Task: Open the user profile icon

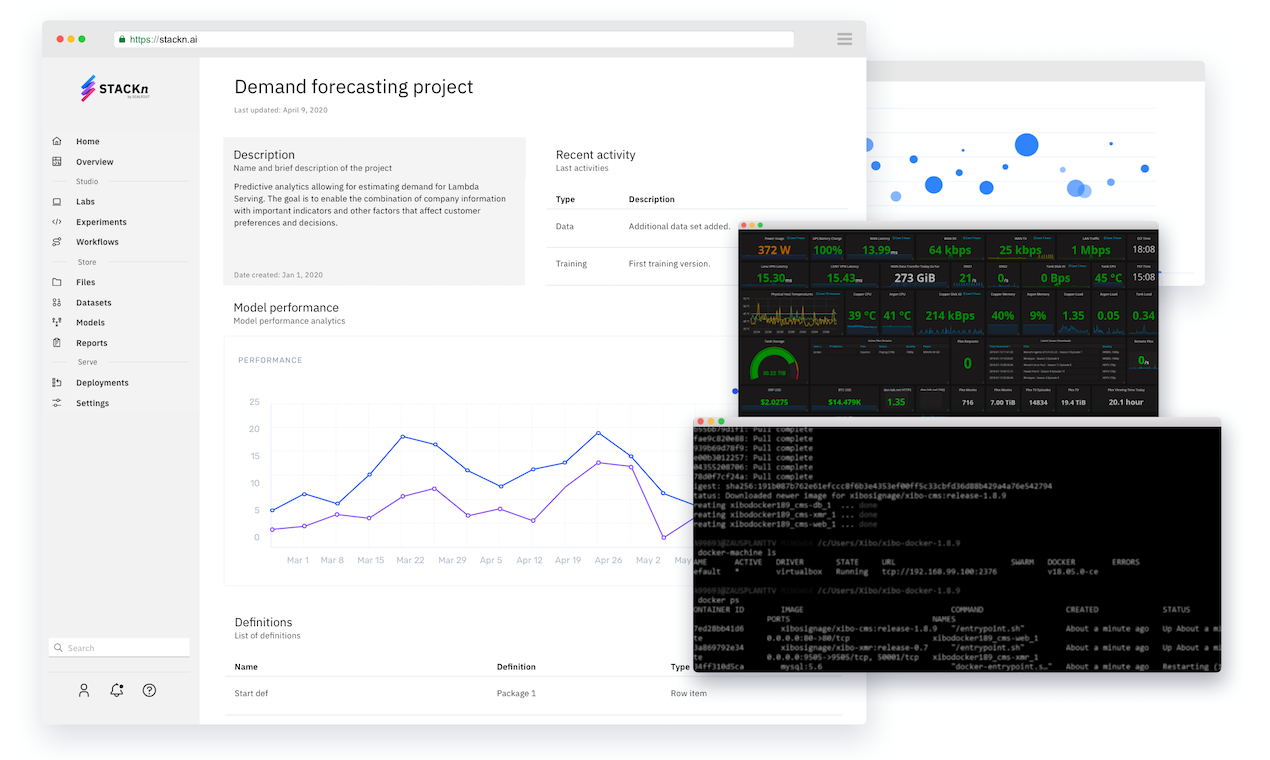Action: pos(84,690)
